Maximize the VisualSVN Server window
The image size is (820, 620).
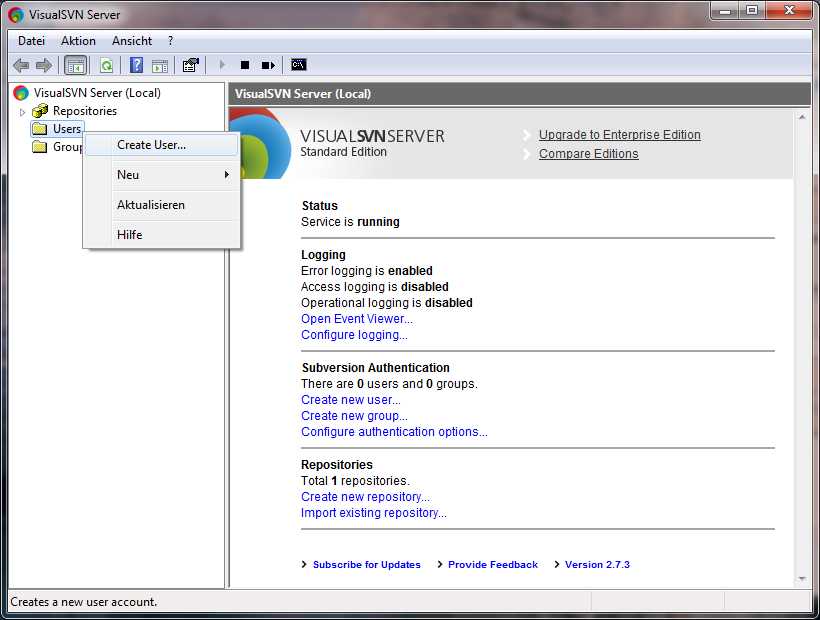tap(752, 12)
